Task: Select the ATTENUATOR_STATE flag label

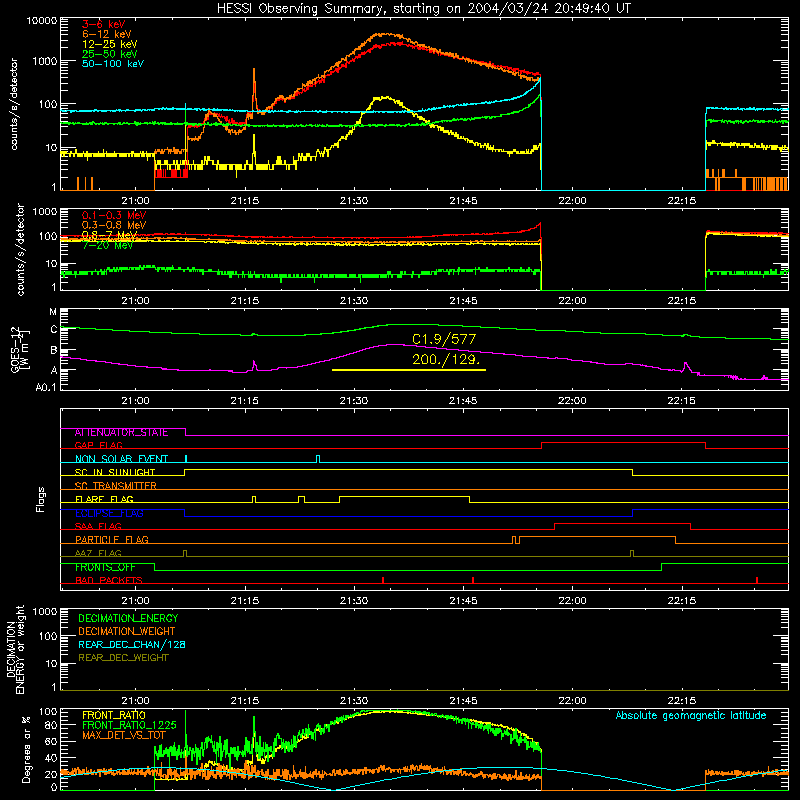Action: coord(121,433)
